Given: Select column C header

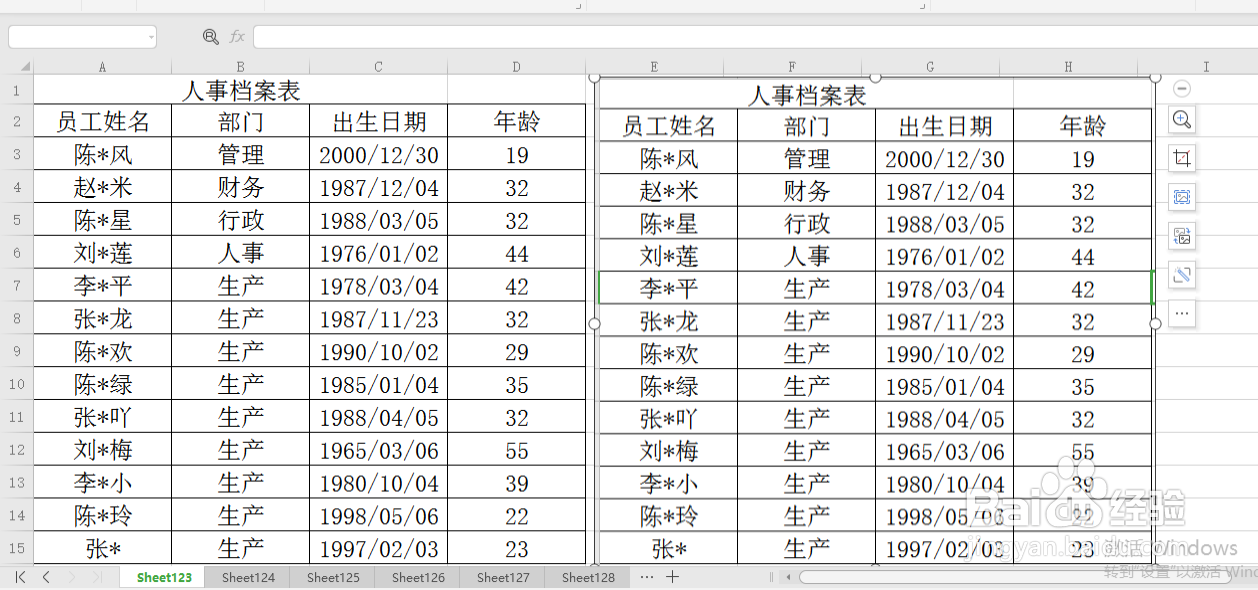Looking at the screenshot, I should [x=379, y=67].
